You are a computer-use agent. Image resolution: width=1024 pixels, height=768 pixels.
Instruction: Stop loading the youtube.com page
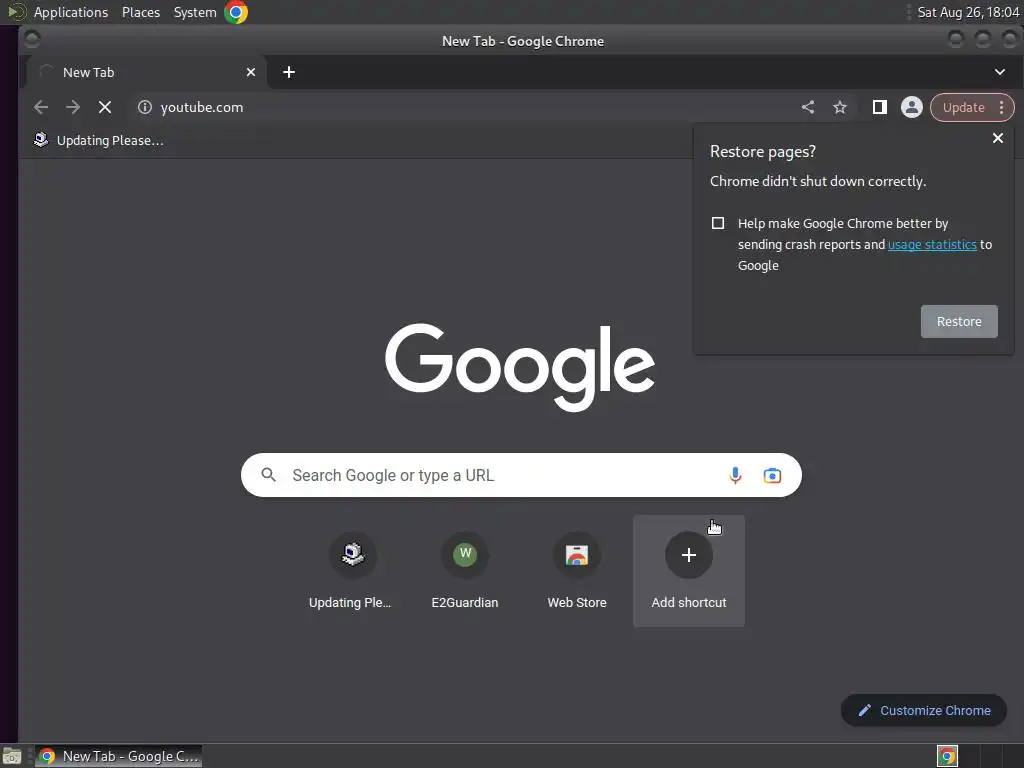(104, 107)
